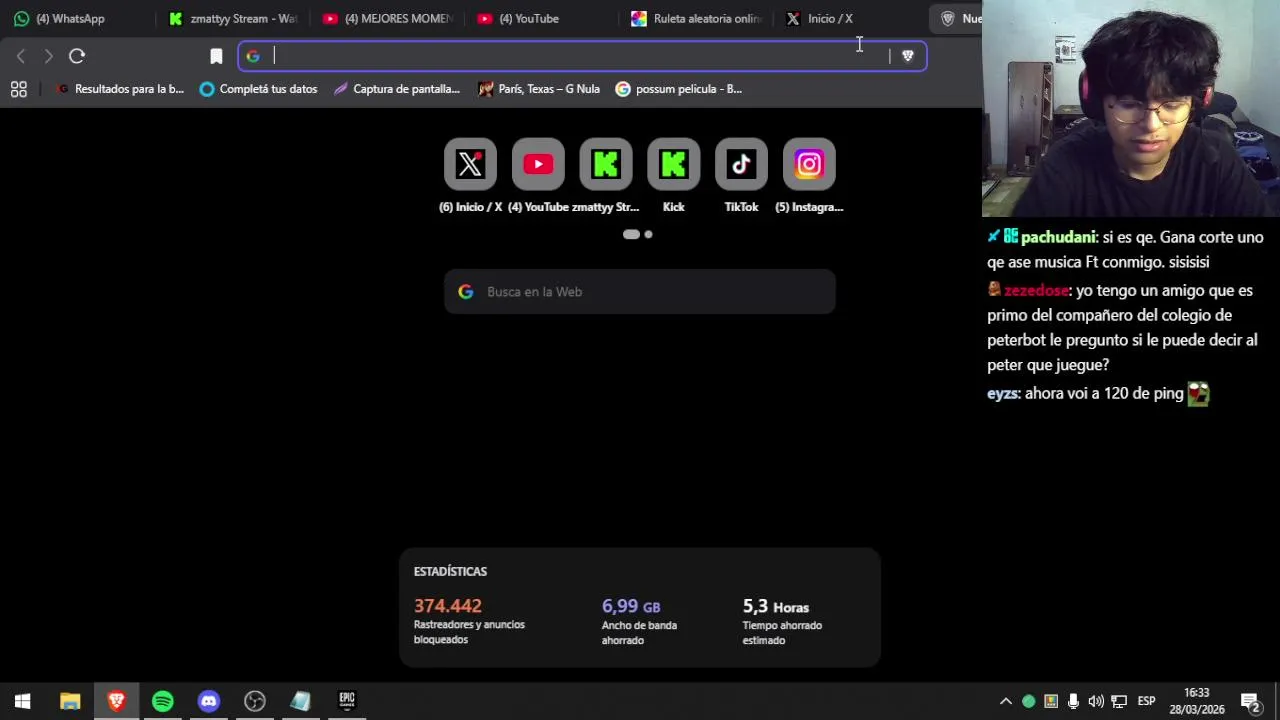The width and height of the screenshot is (1280, 720).
Task: Open the Brave Shields lion icon
Action: pos(908,56)
